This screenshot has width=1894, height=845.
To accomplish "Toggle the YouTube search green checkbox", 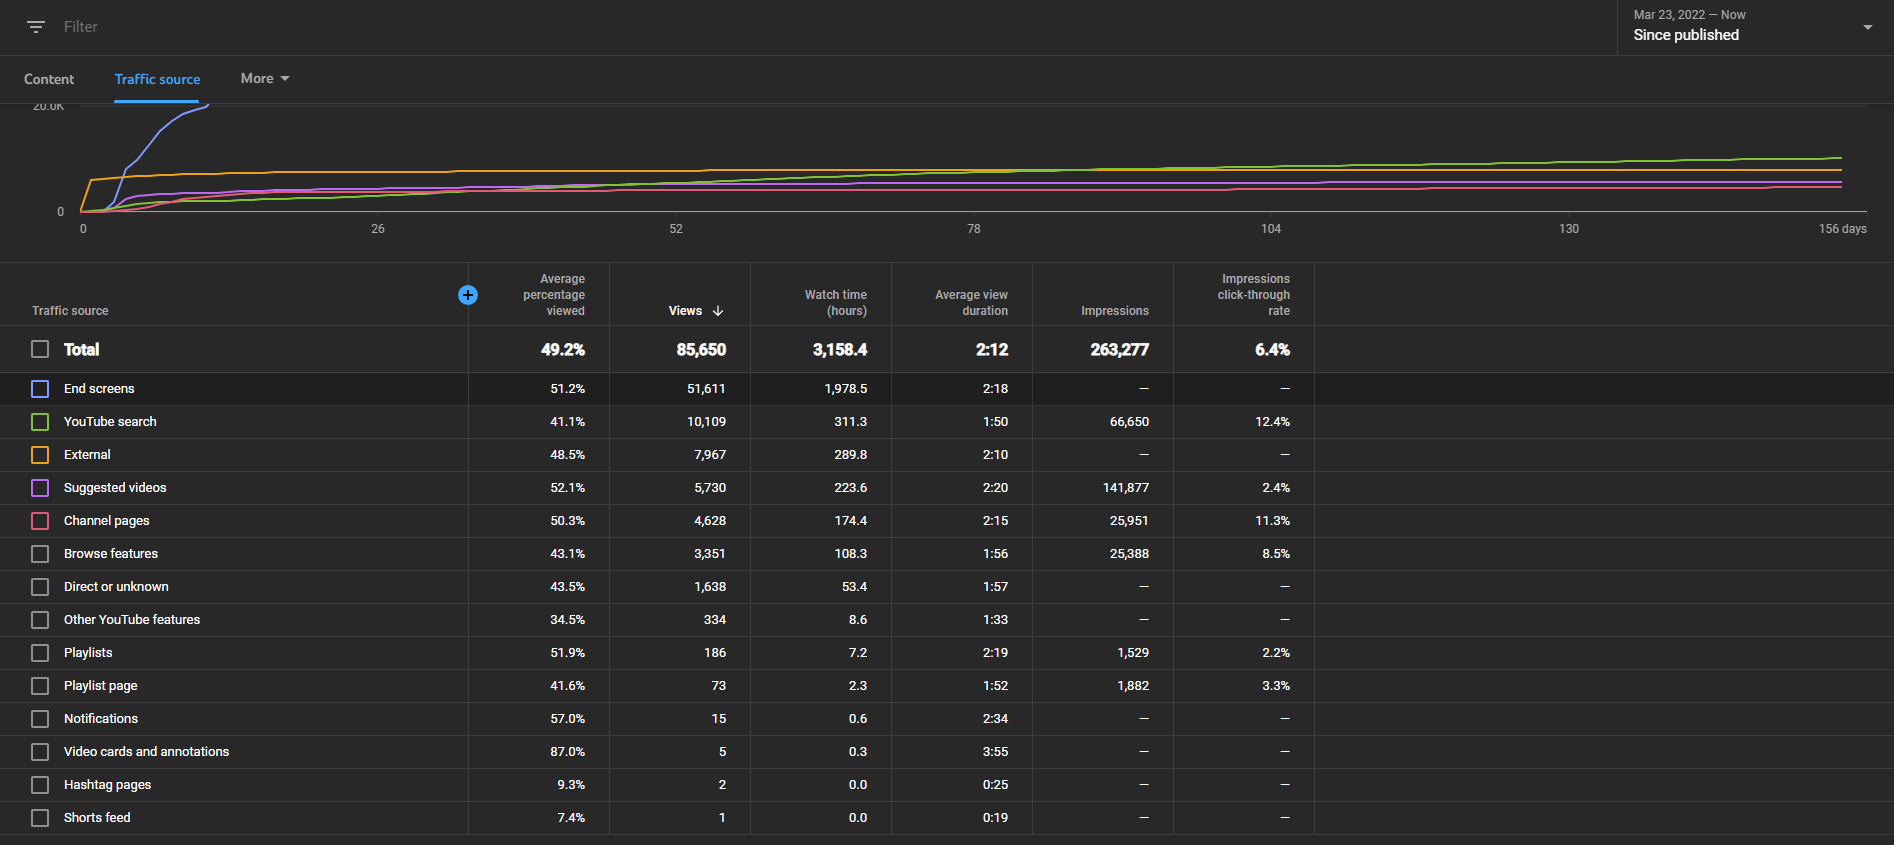I will pyautogui.click(x=40, y=422).
